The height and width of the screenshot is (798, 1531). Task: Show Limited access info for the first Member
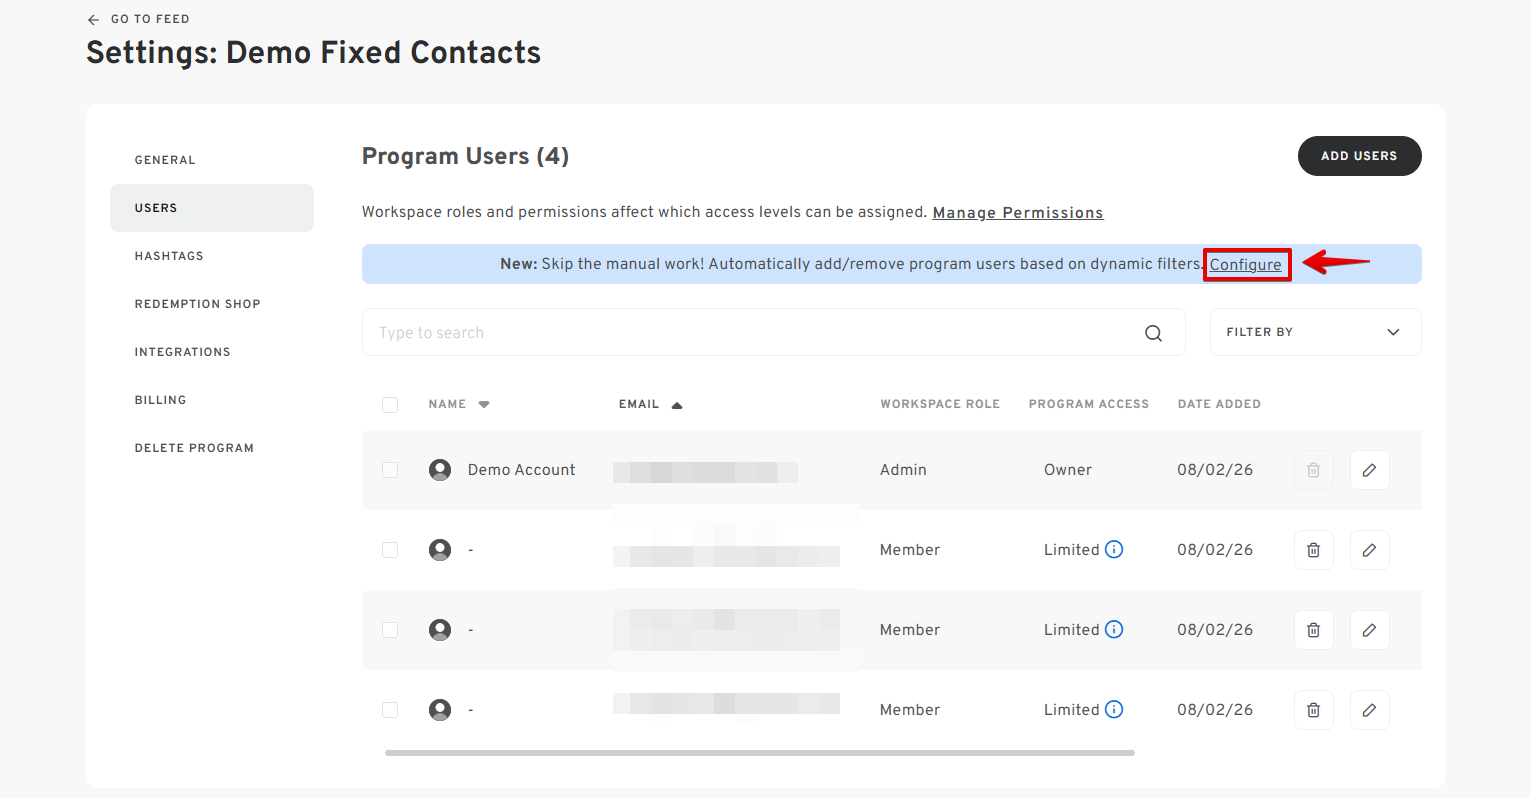1114,549
